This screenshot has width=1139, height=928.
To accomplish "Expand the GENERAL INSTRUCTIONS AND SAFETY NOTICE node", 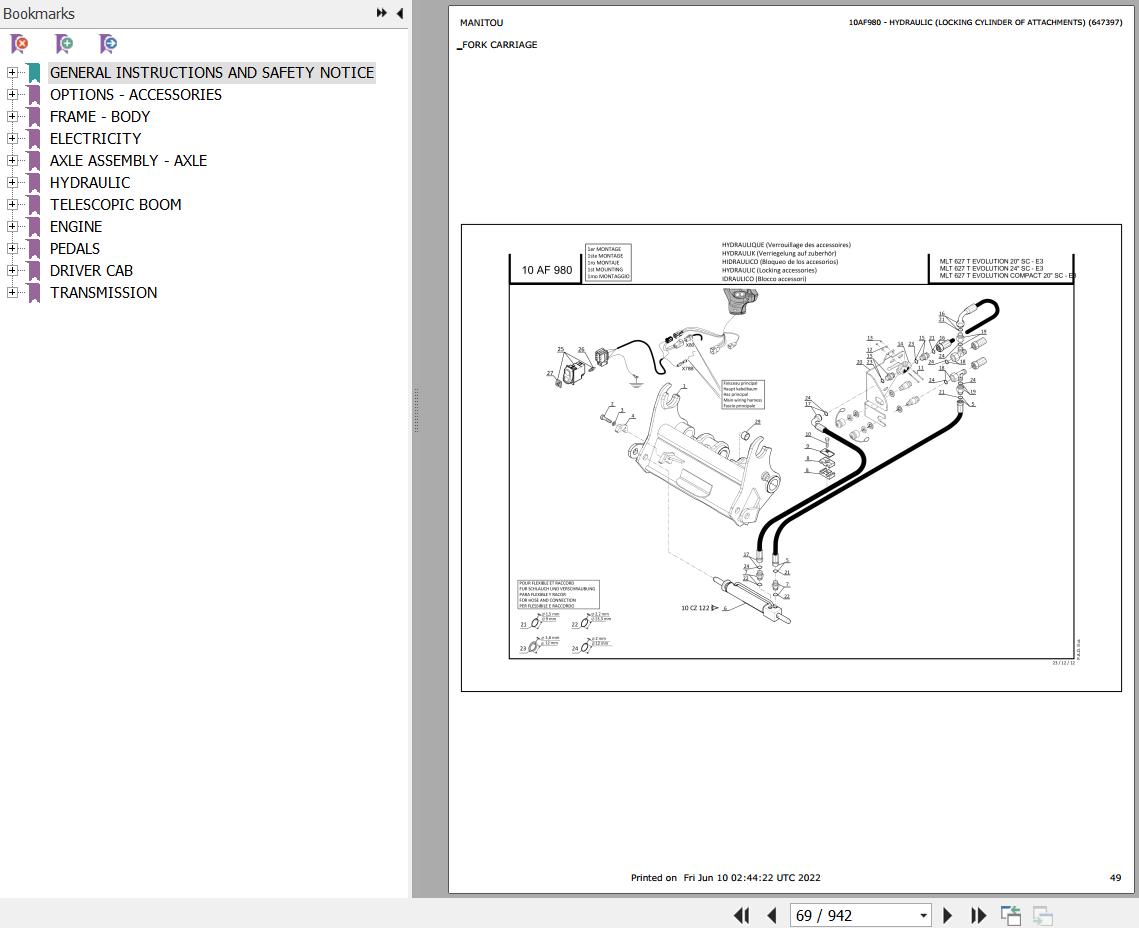I will click(12, 73).
